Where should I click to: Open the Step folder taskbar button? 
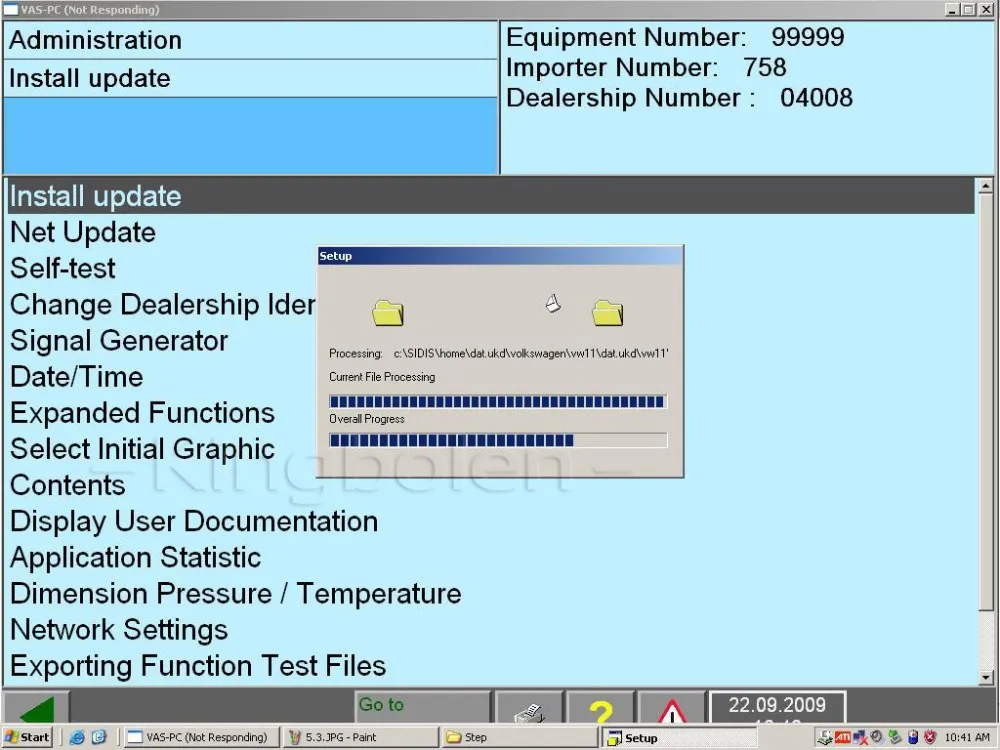(x=520, y=737)
